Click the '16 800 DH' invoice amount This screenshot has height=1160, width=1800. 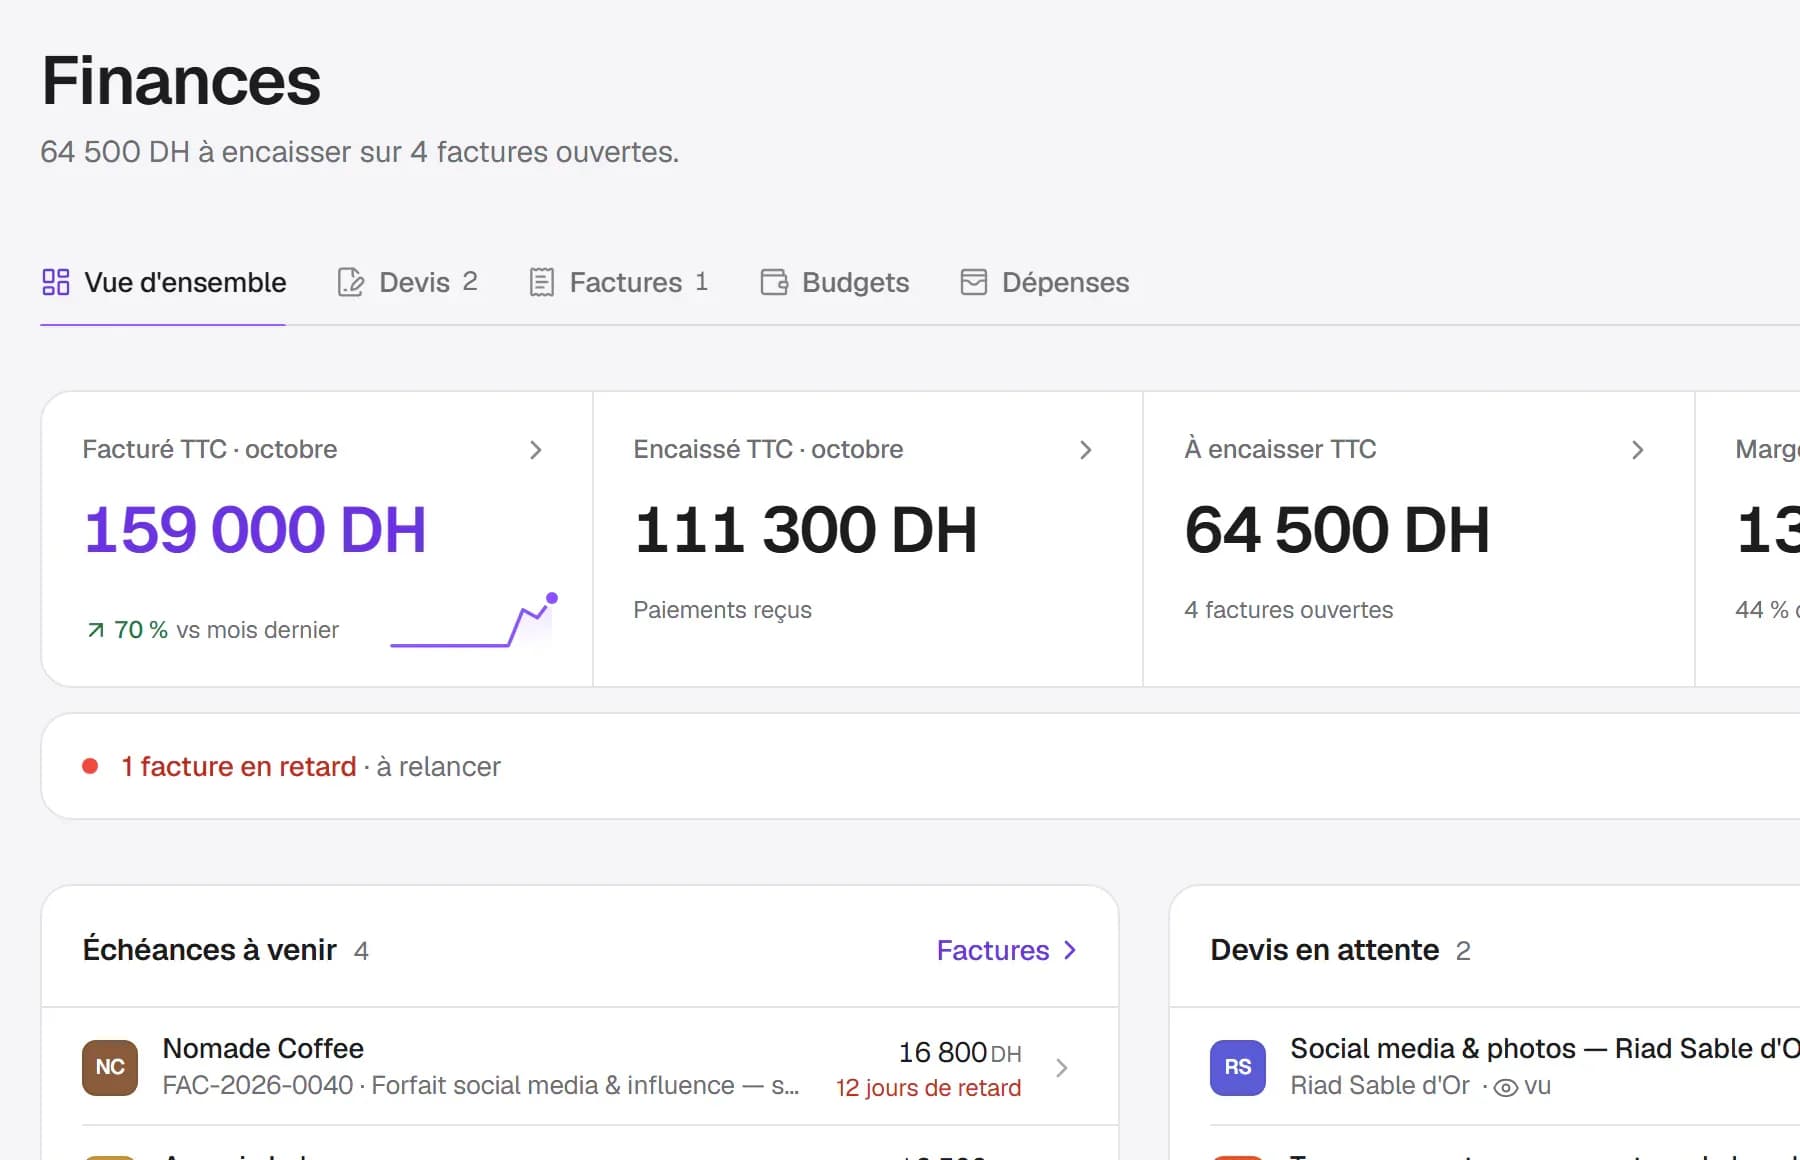click(960, 1053)
